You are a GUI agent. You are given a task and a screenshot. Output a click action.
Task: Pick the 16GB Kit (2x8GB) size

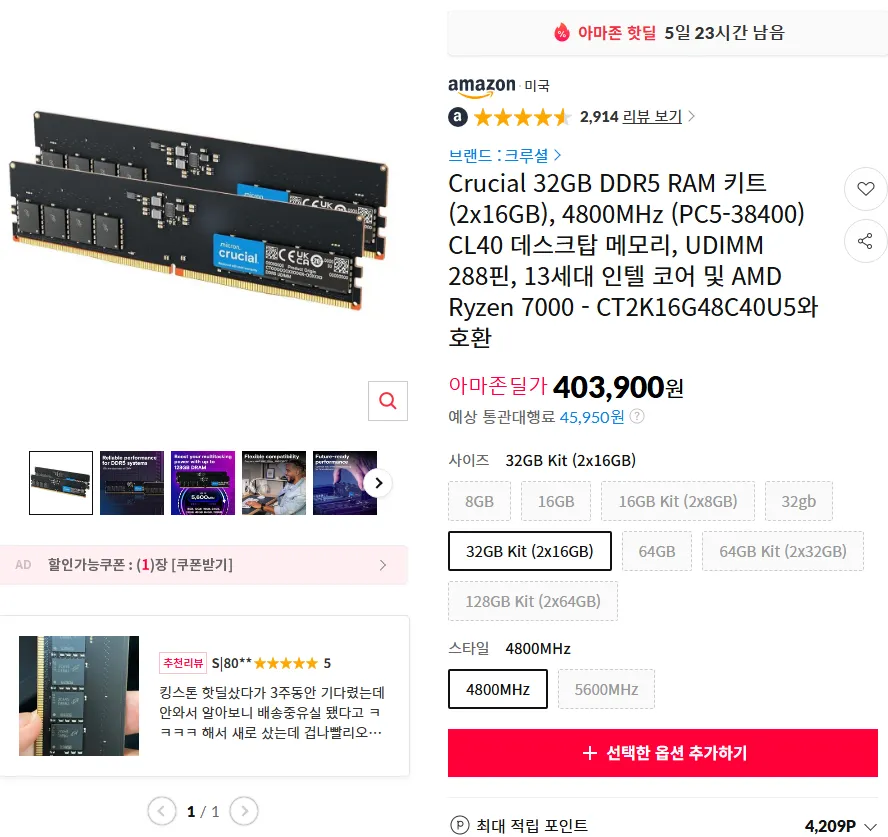click(x=677, y=501)
